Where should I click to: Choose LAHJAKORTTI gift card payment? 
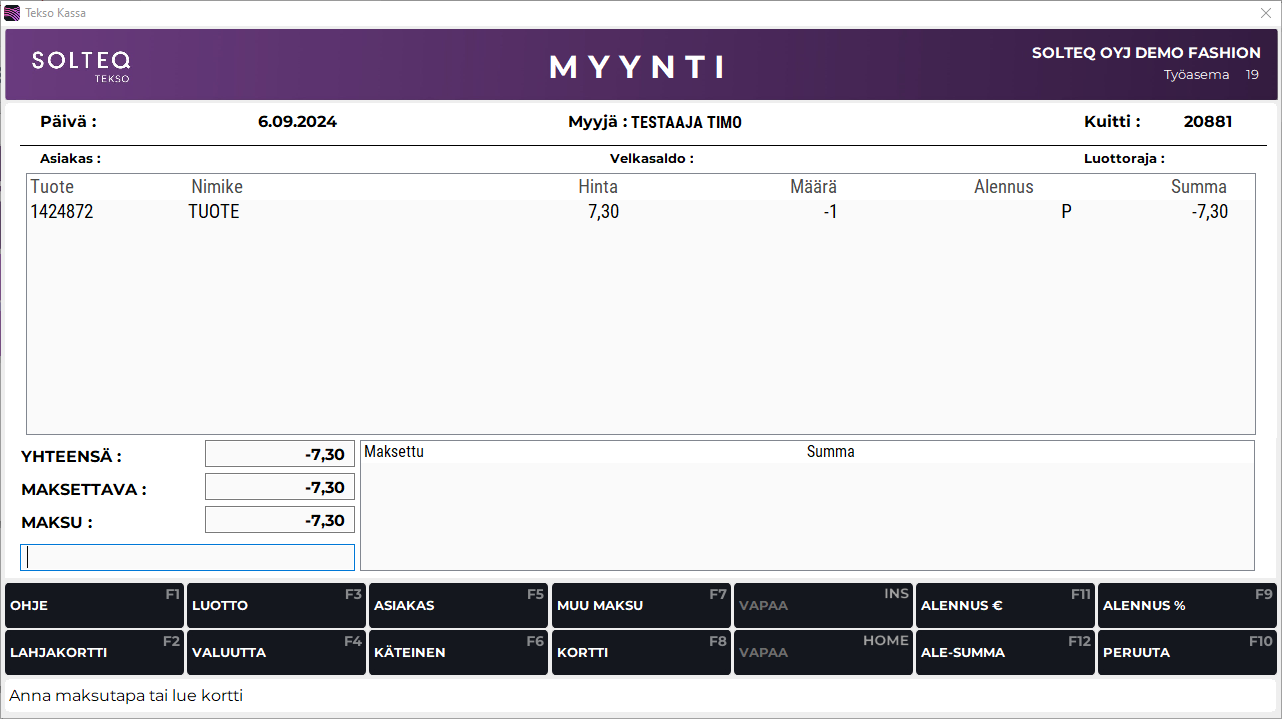tap(94, 653)
